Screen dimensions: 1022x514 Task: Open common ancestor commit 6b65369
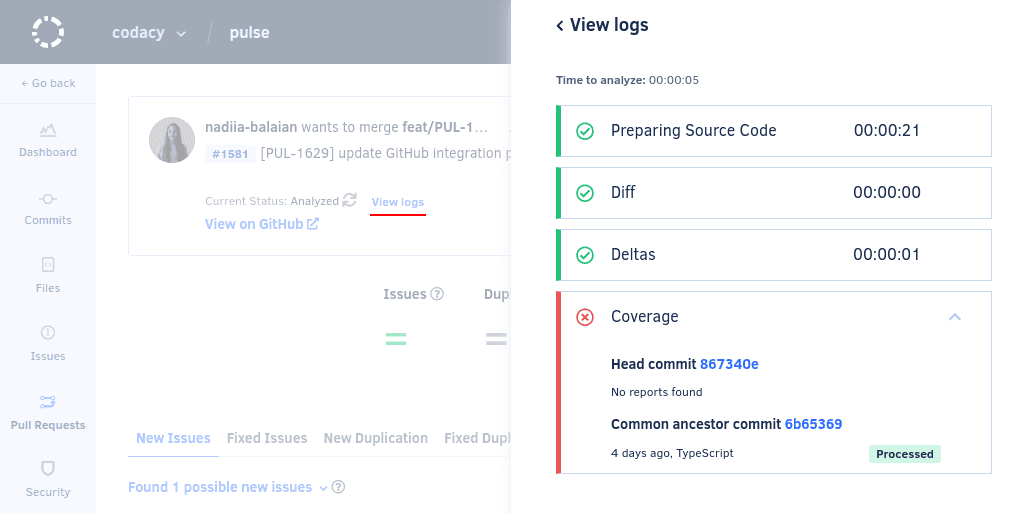[813, 424]
